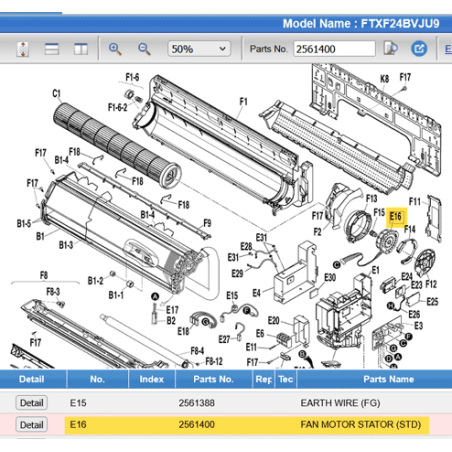Click the Parts No. input field
452x452 pixels.
[334, 49]
